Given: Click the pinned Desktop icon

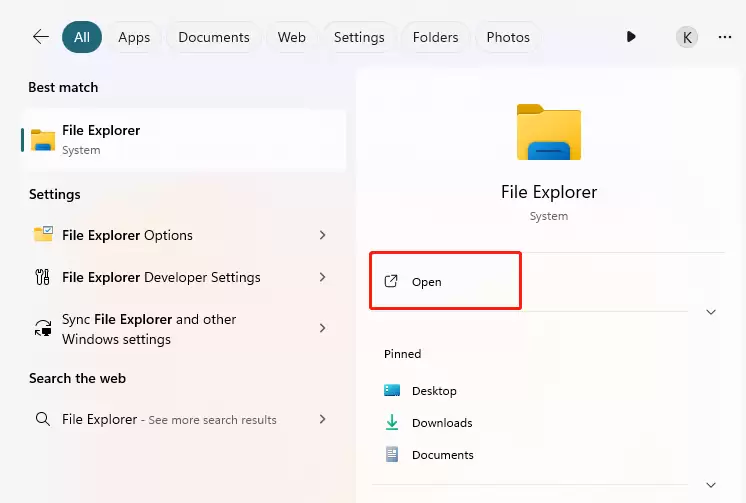Looking at the screenshot, I should pos(392,390).
